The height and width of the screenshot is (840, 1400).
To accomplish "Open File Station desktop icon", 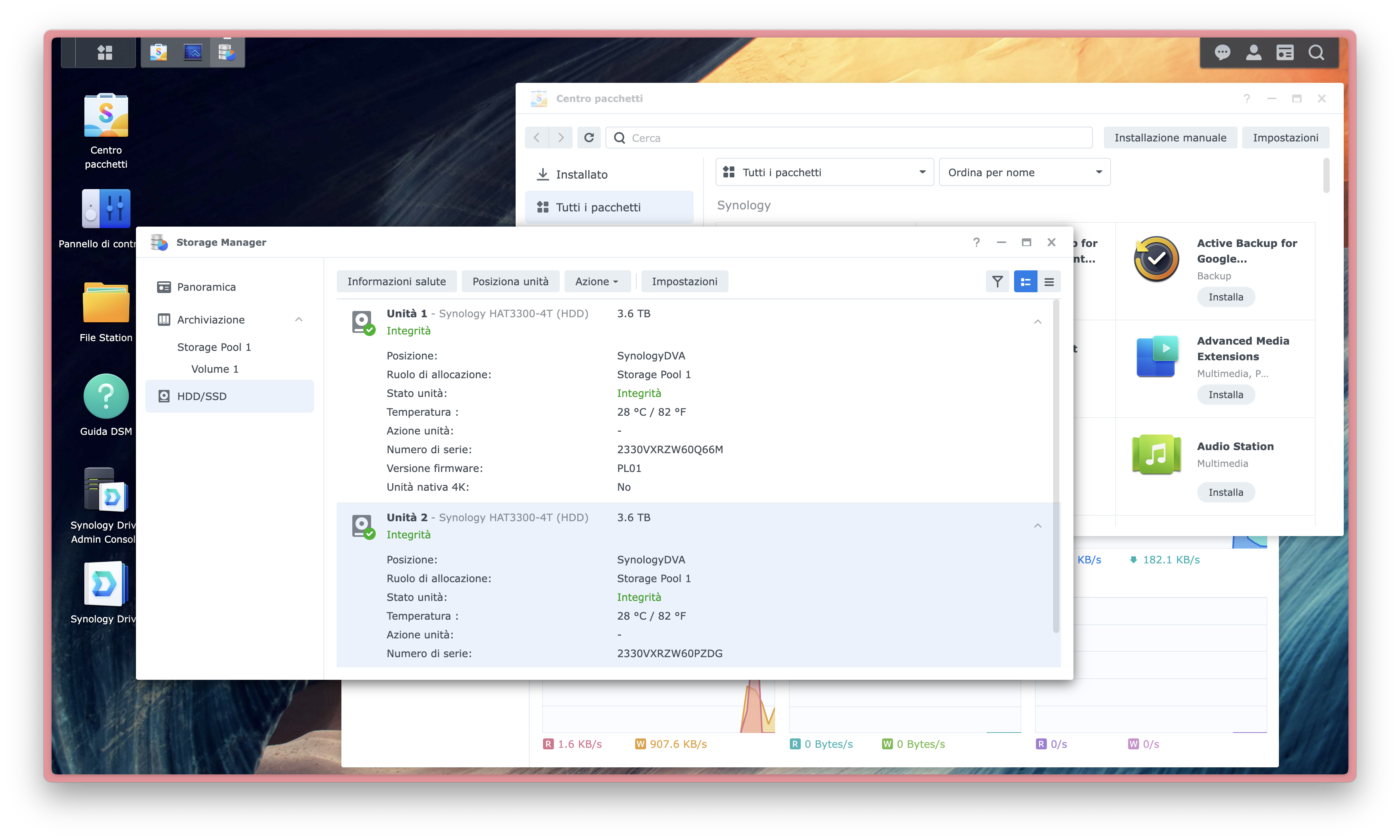I will 106,310.
